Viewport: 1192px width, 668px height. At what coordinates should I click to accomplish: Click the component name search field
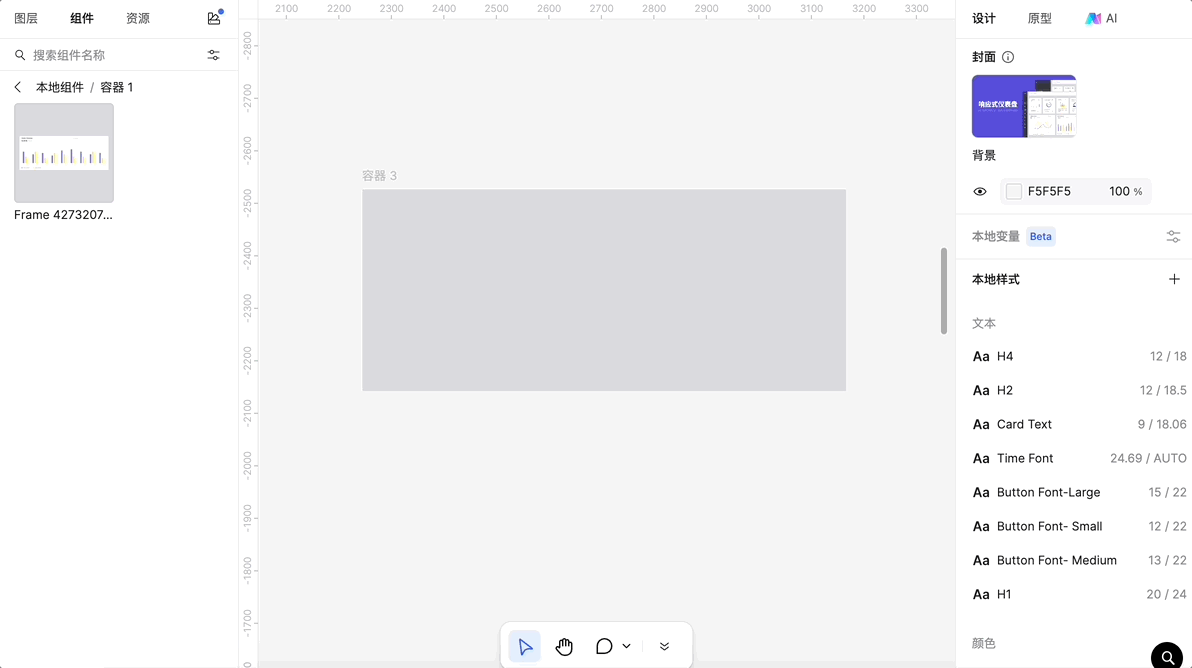click(110, 55)
